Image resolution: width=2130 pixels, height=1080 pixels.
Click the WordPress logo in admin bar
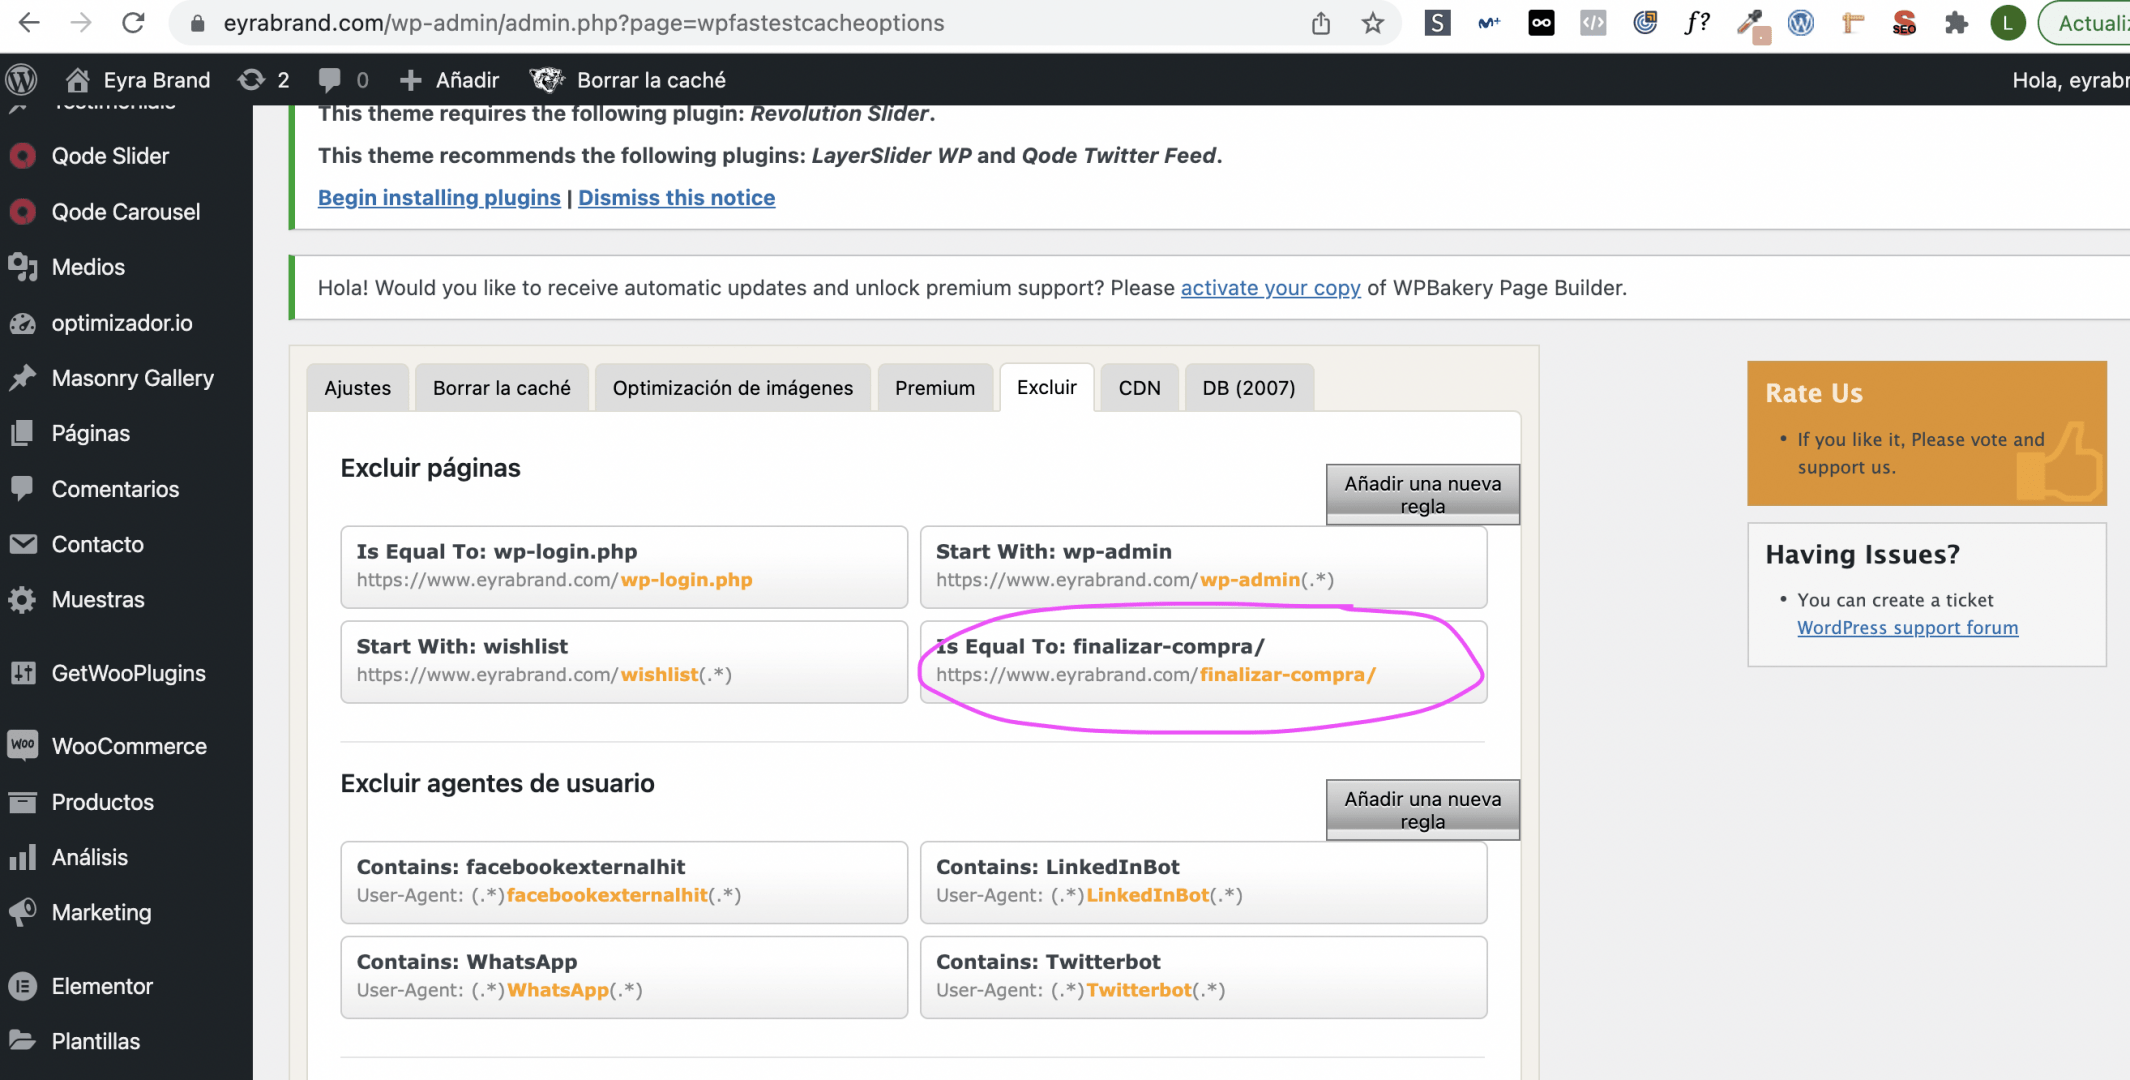pos(22,79)
